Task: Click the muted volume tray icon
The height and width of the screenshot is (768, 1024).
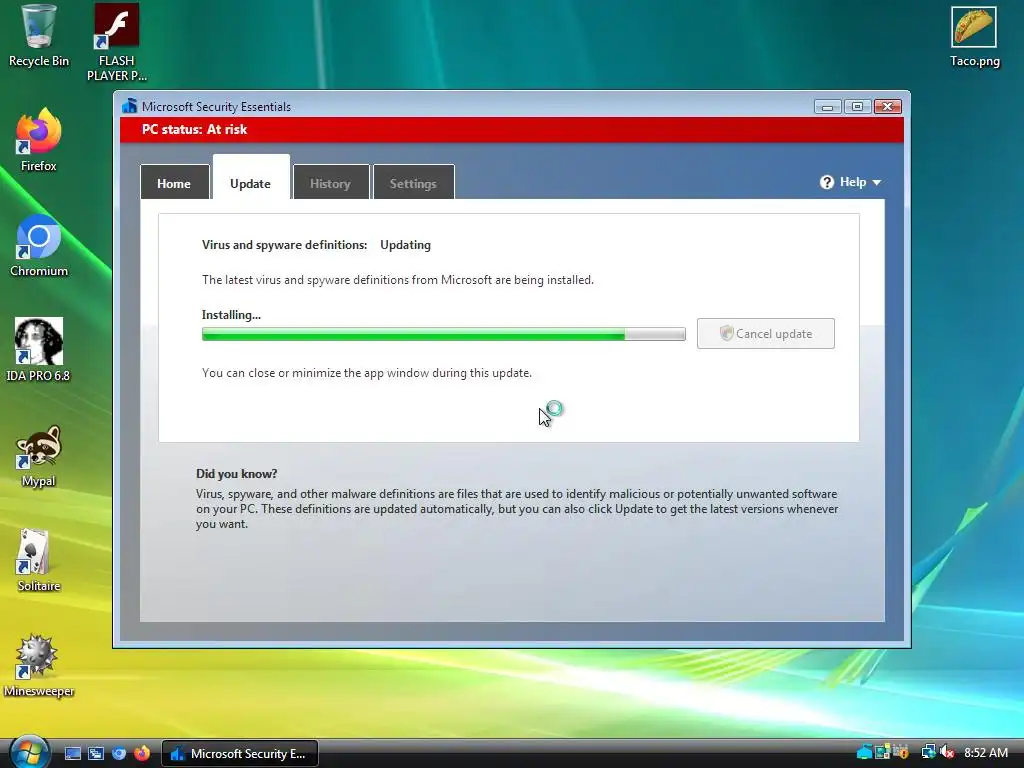Action: [948, 753]
